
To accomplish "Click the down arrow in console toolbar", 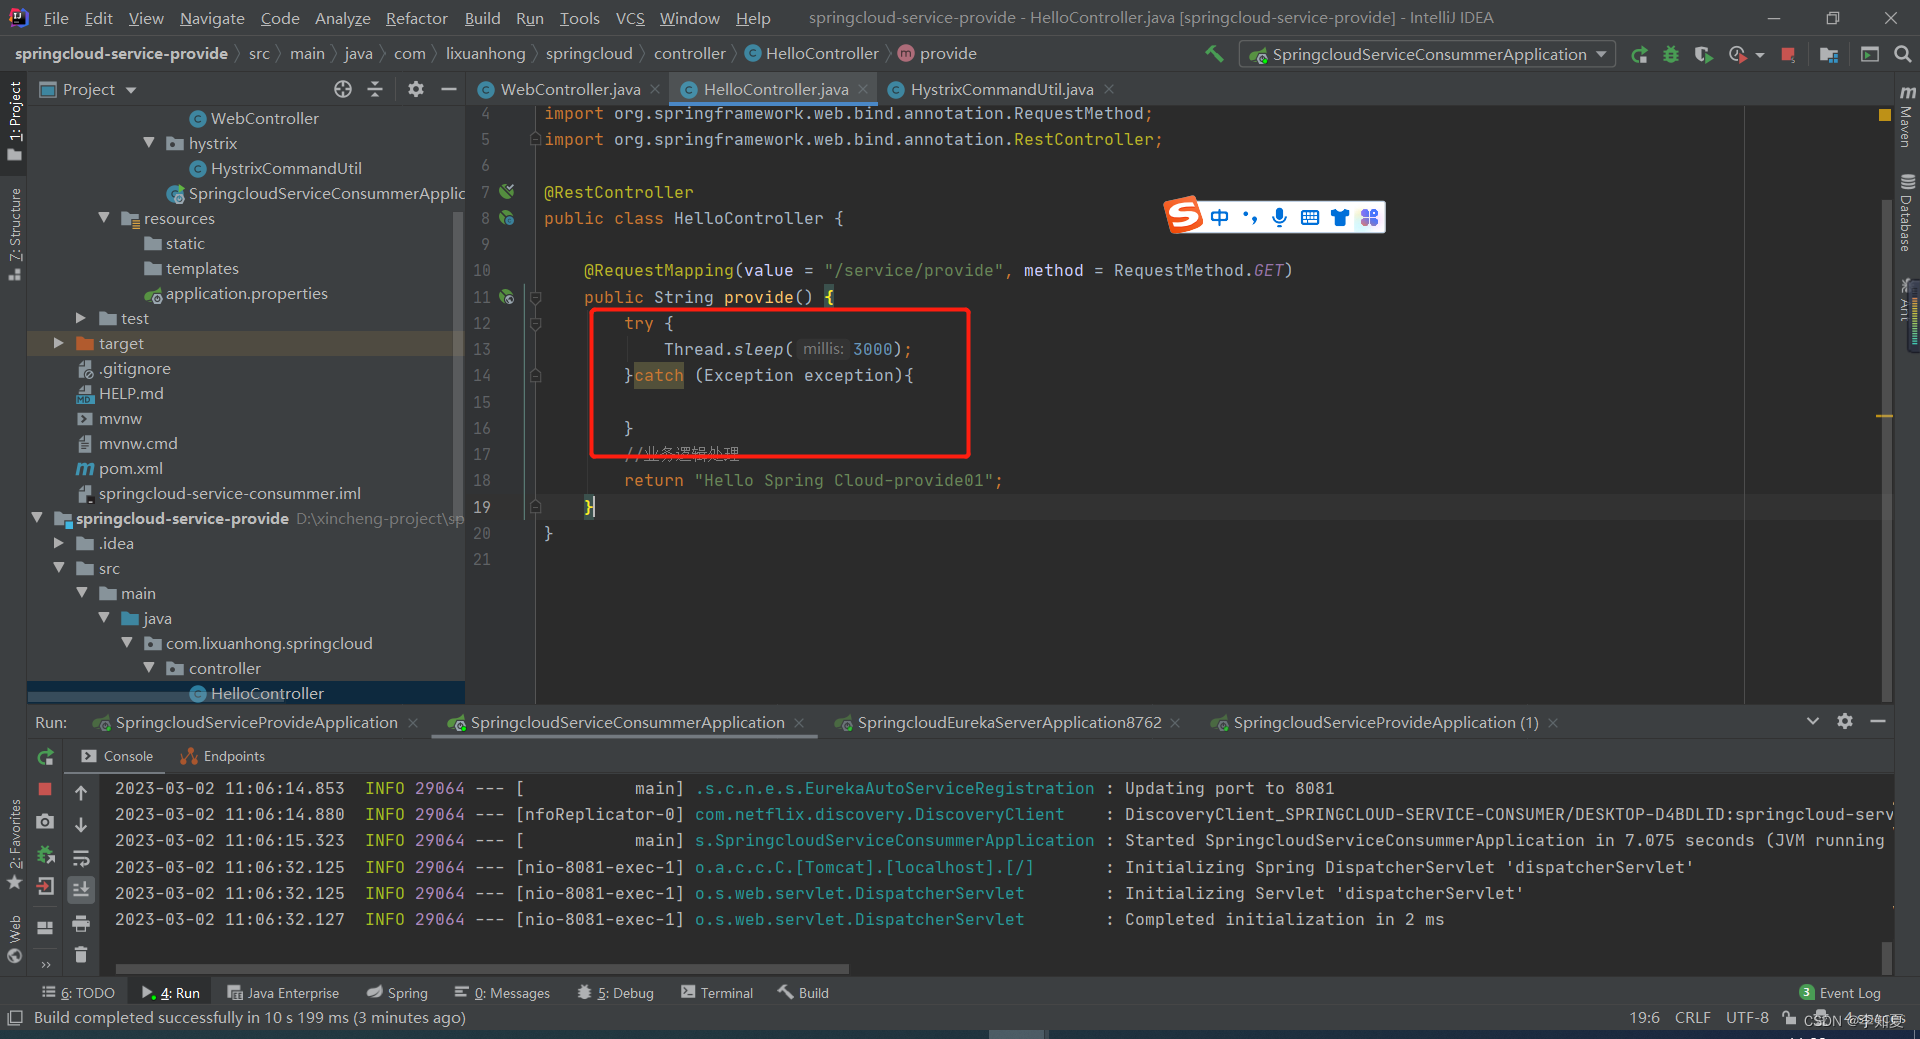I will (81, 824).
